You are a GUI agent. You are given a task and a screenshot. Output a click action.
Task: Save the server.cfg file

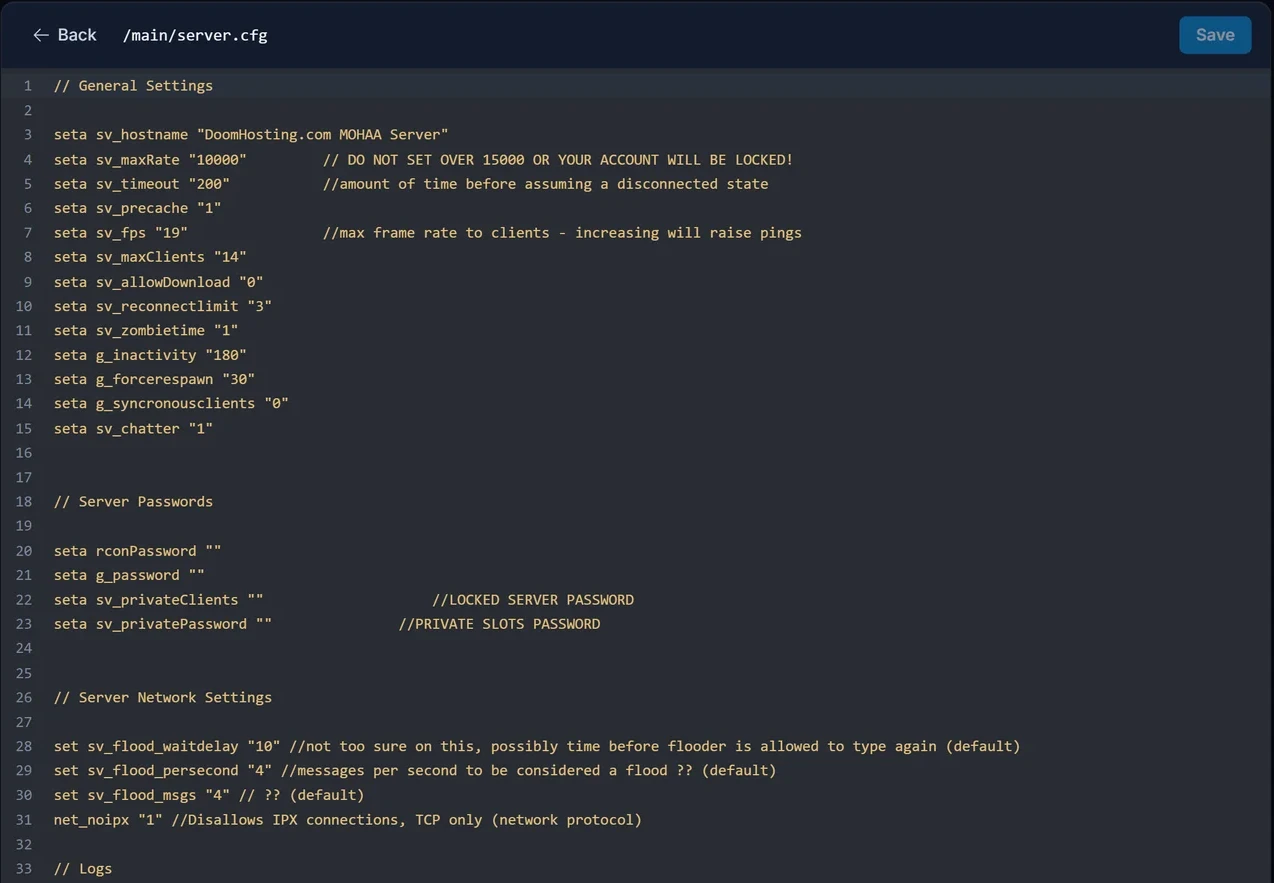click(1215, 35)
